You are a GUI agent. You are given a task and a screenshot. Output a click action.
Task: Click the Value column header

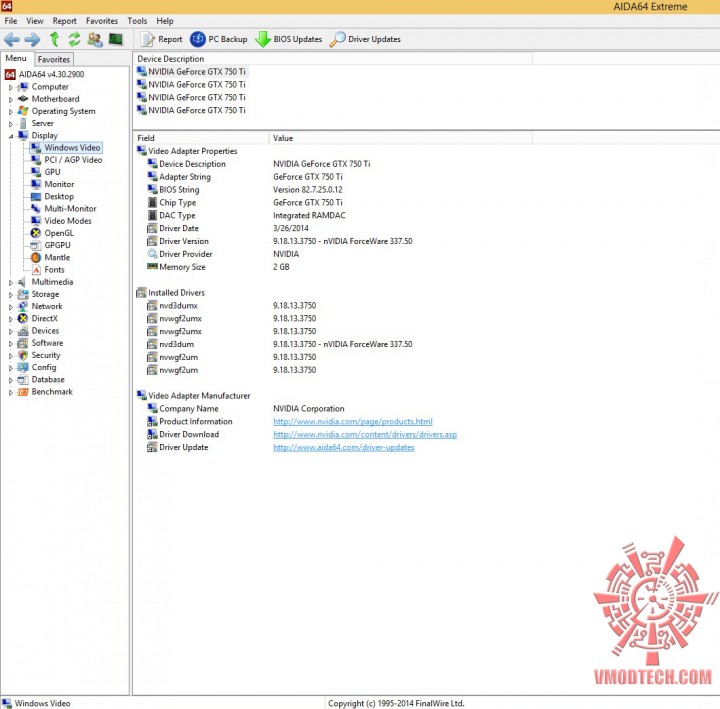(401, 138)
